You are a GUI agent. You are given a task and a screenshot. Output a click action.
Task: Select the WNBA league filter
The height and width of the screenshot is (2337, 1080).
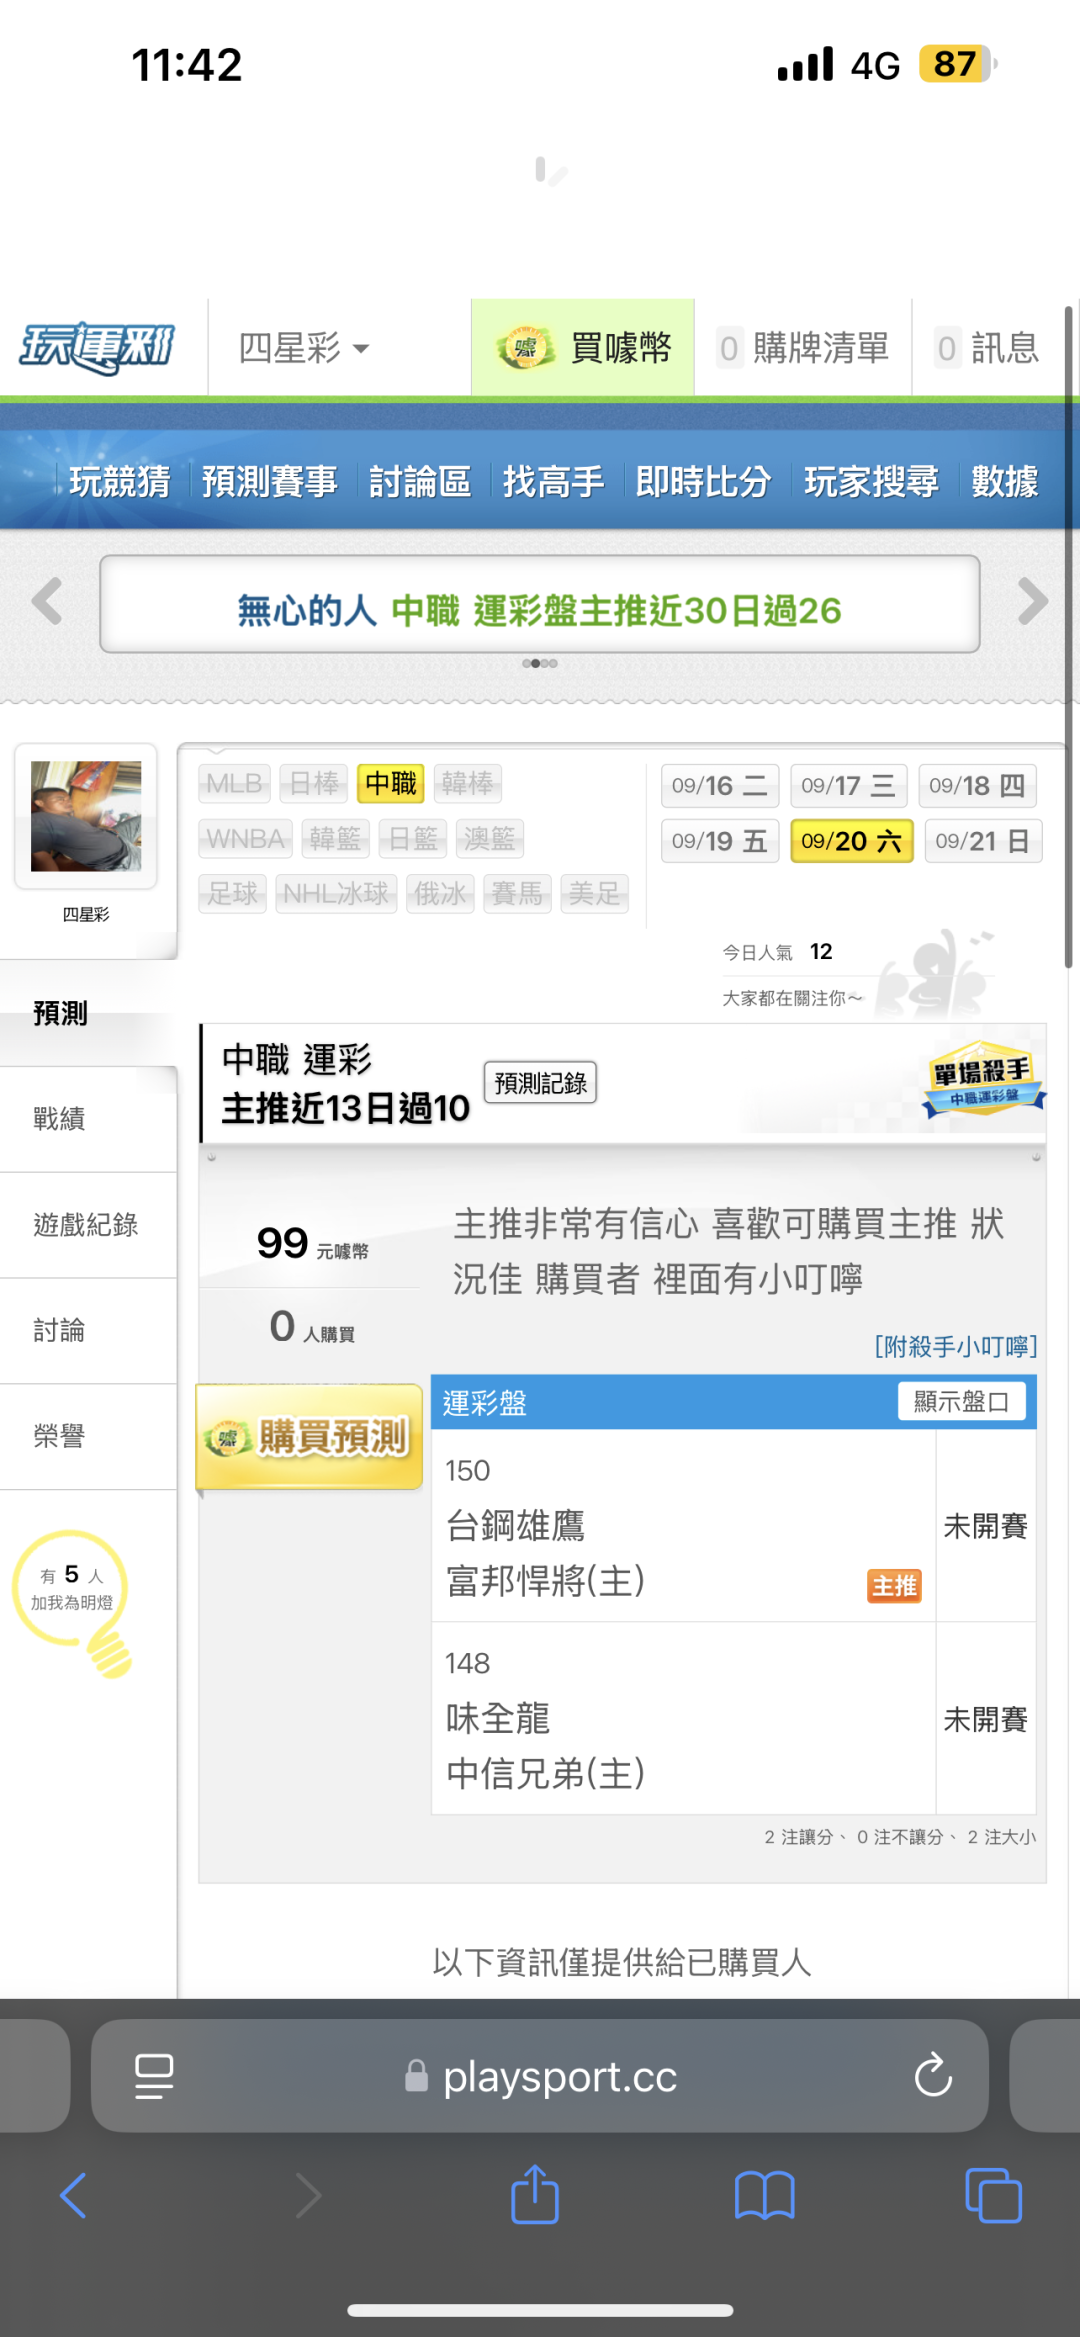tap(246, 838)
